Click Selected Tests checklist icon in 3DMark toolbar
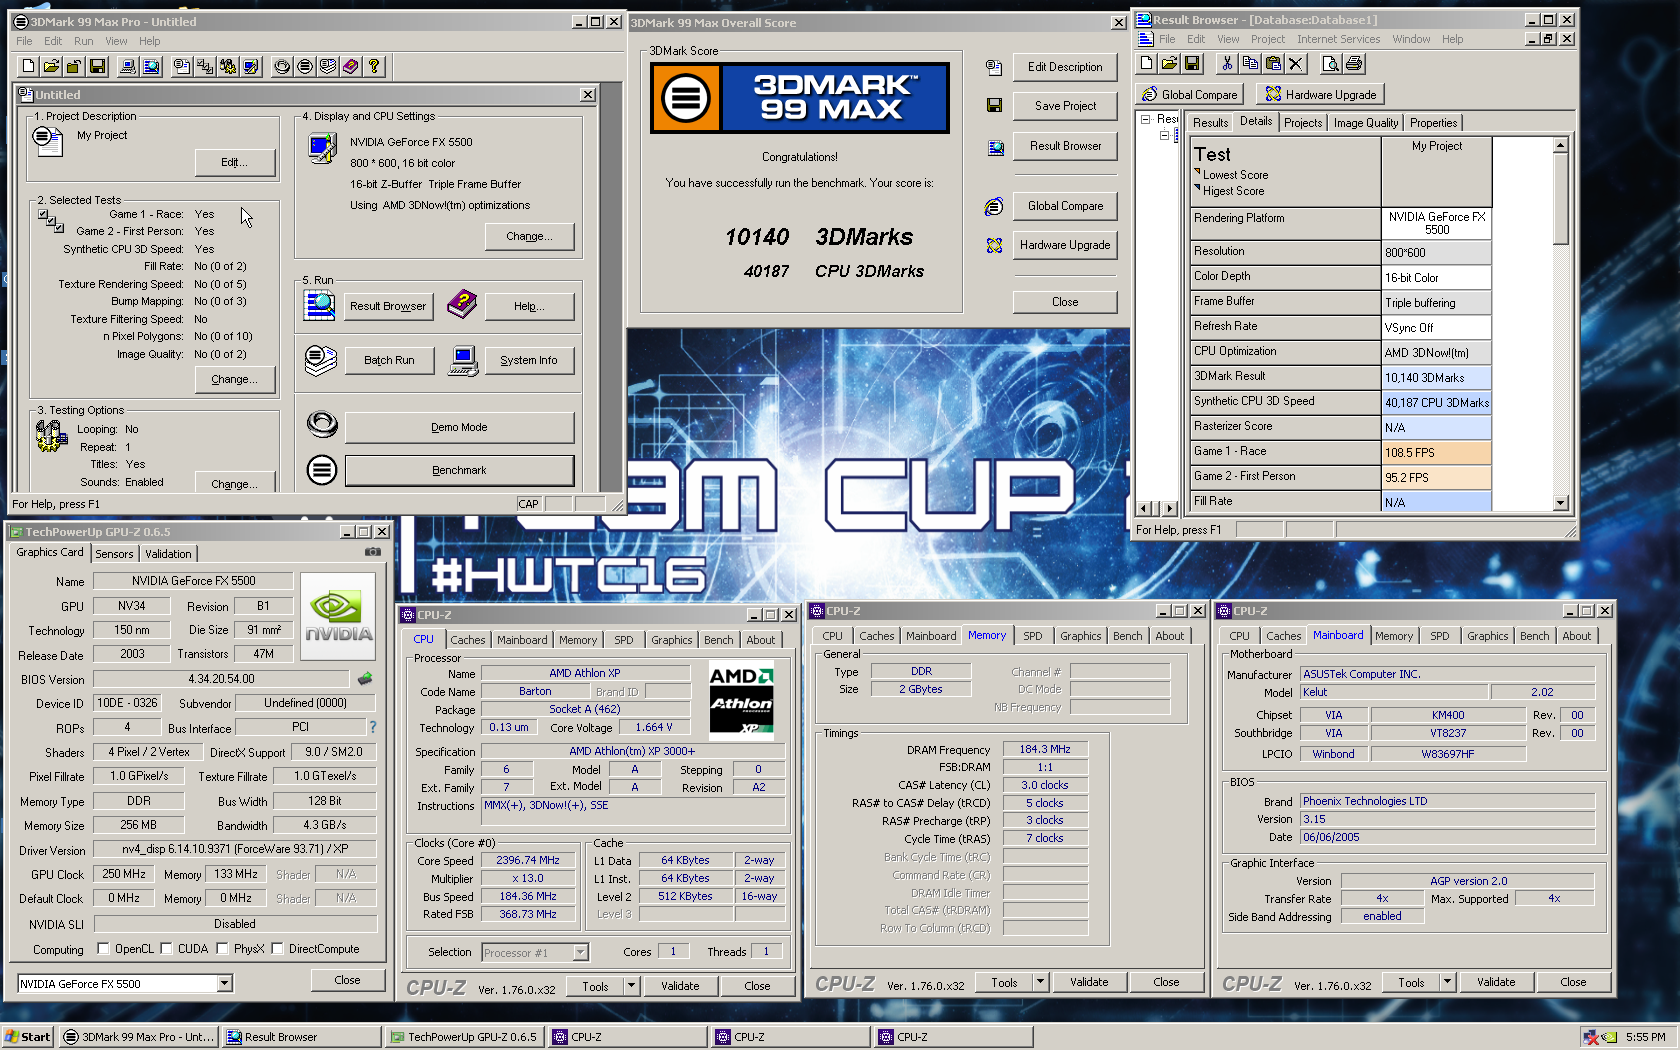 click(205, 66)
